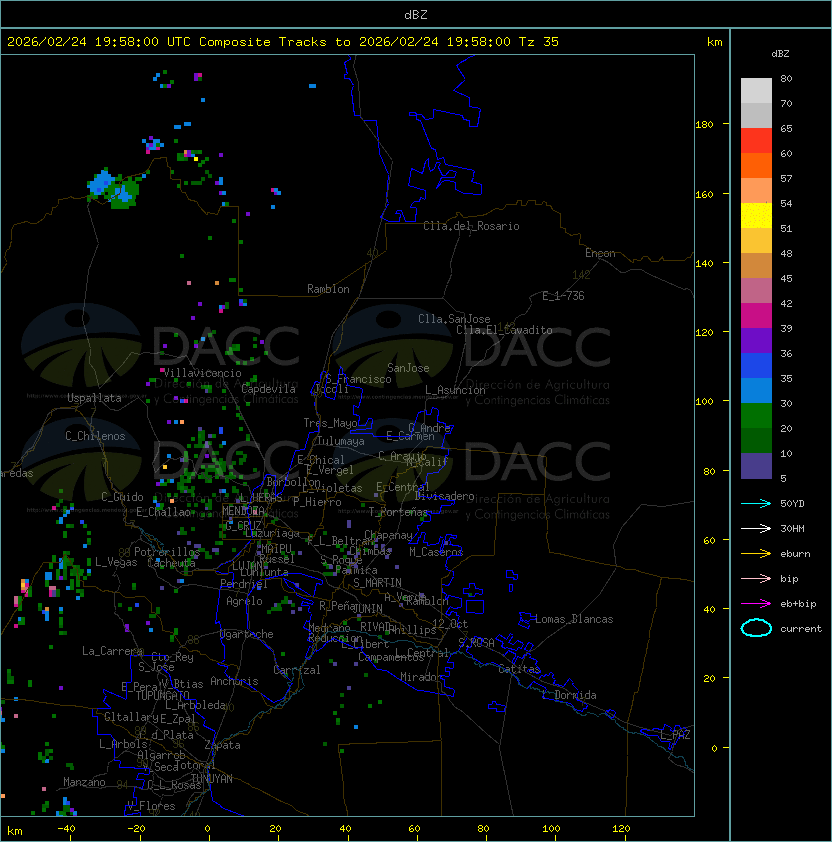Screen dimensions: 832x842
Task: Click the 'Lomas_Blancas' map label
Action: [x=574, y=619]
